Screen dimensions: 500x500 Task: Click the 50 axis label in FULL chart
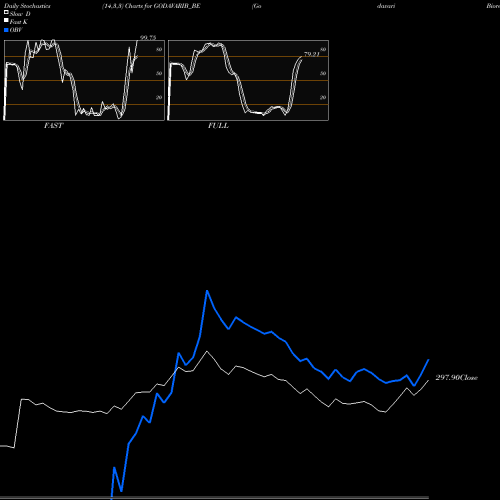(323, 74)
